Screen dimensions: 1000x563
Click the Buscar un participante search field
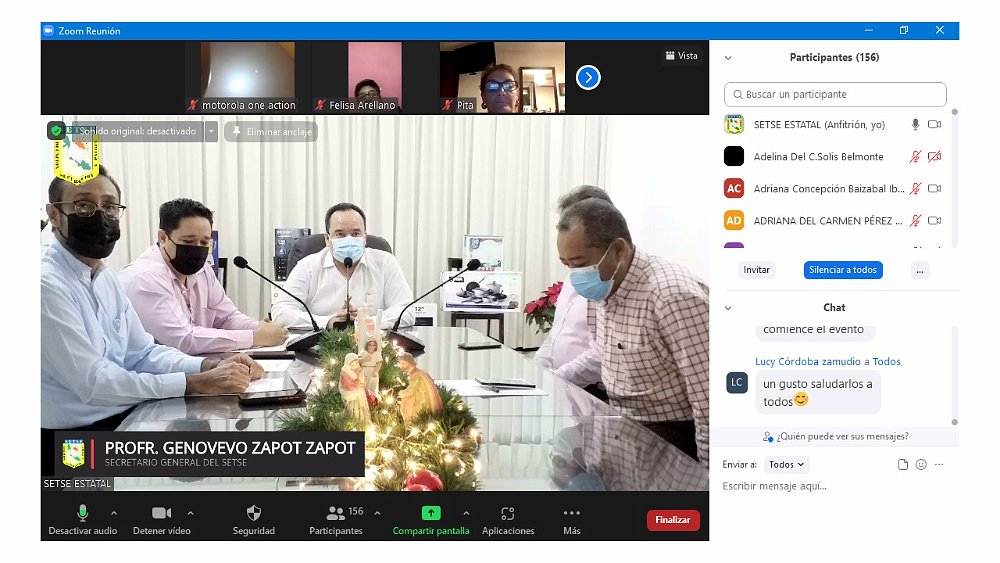[835, 94]
